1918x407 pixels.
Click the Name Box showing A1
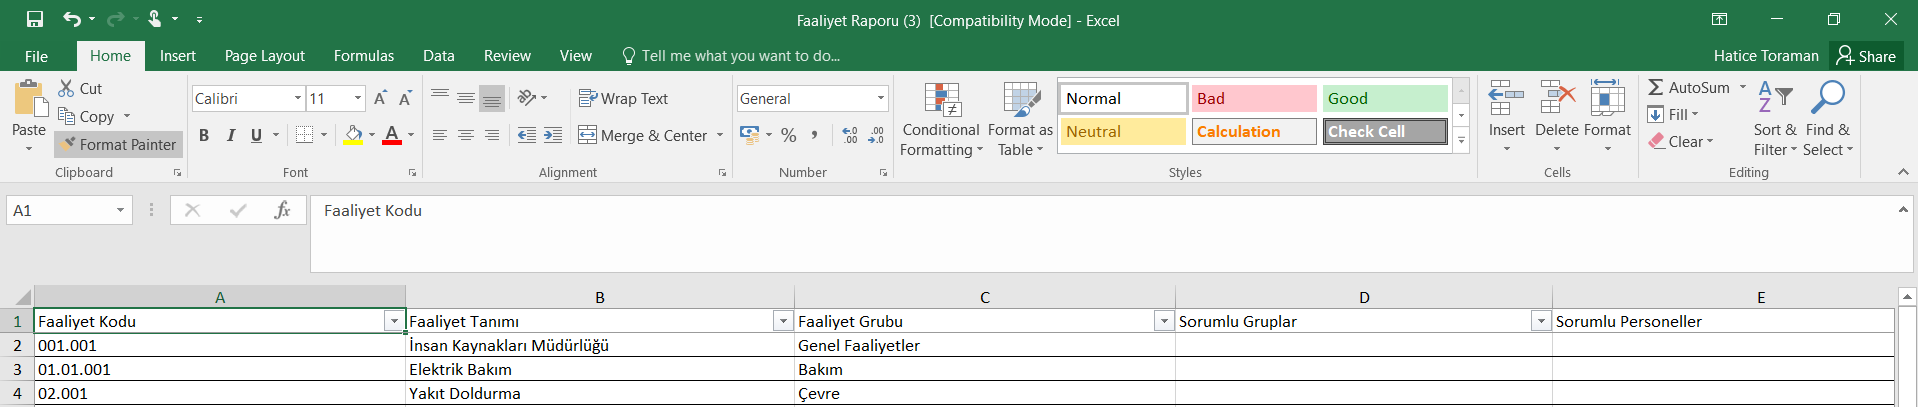point(60,210)
